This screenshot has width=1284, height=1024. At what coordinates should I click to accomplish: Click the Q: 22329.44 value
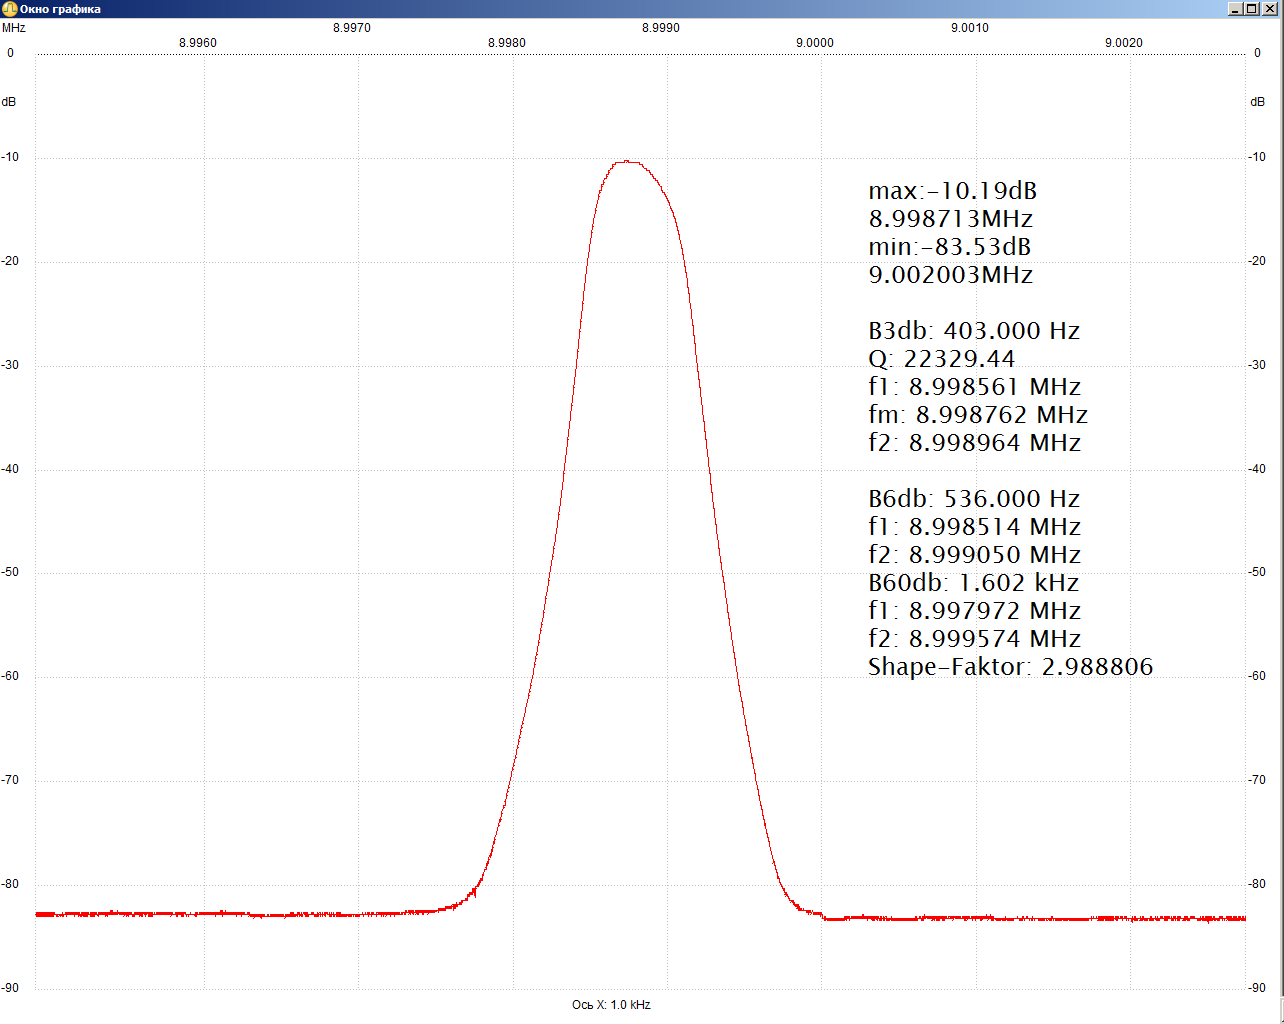(x=941, y=359)
